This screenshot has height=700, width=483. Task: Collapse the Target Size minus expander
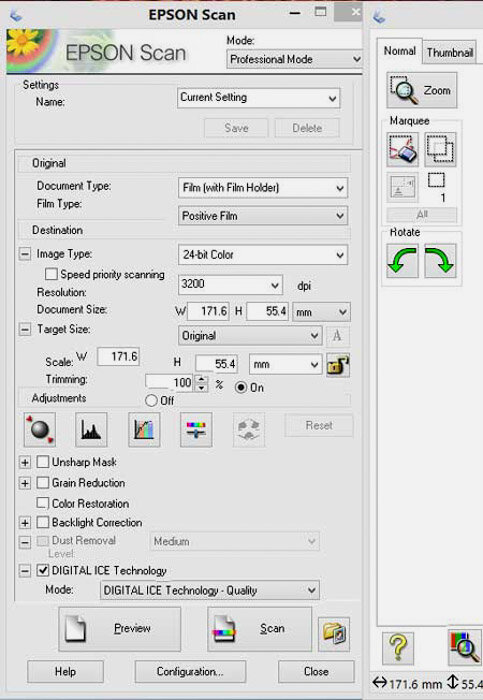(x=25, y=329)
